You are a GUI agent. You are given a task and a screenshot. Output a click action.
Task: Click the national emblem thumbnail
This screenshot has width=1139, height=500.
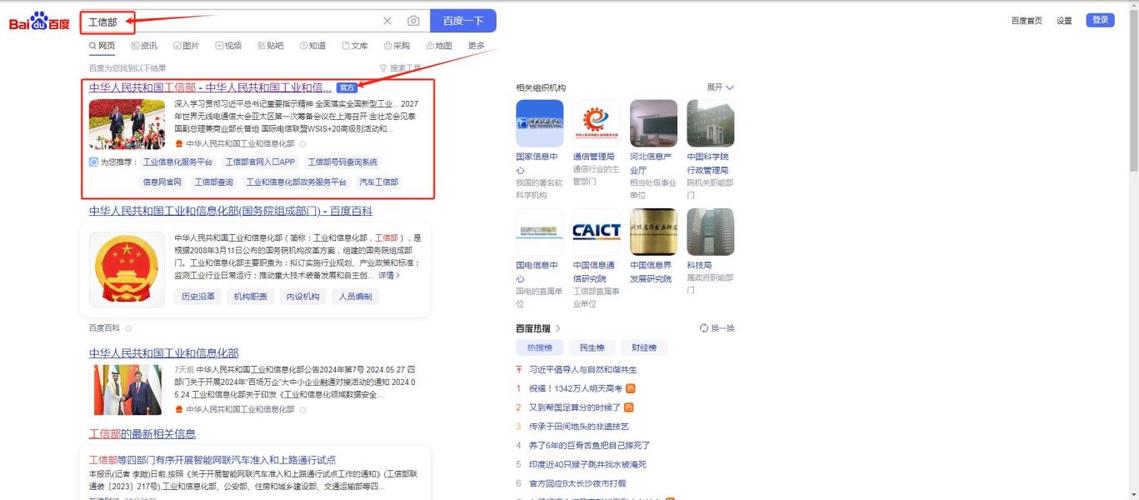click(x=127, y=270)
